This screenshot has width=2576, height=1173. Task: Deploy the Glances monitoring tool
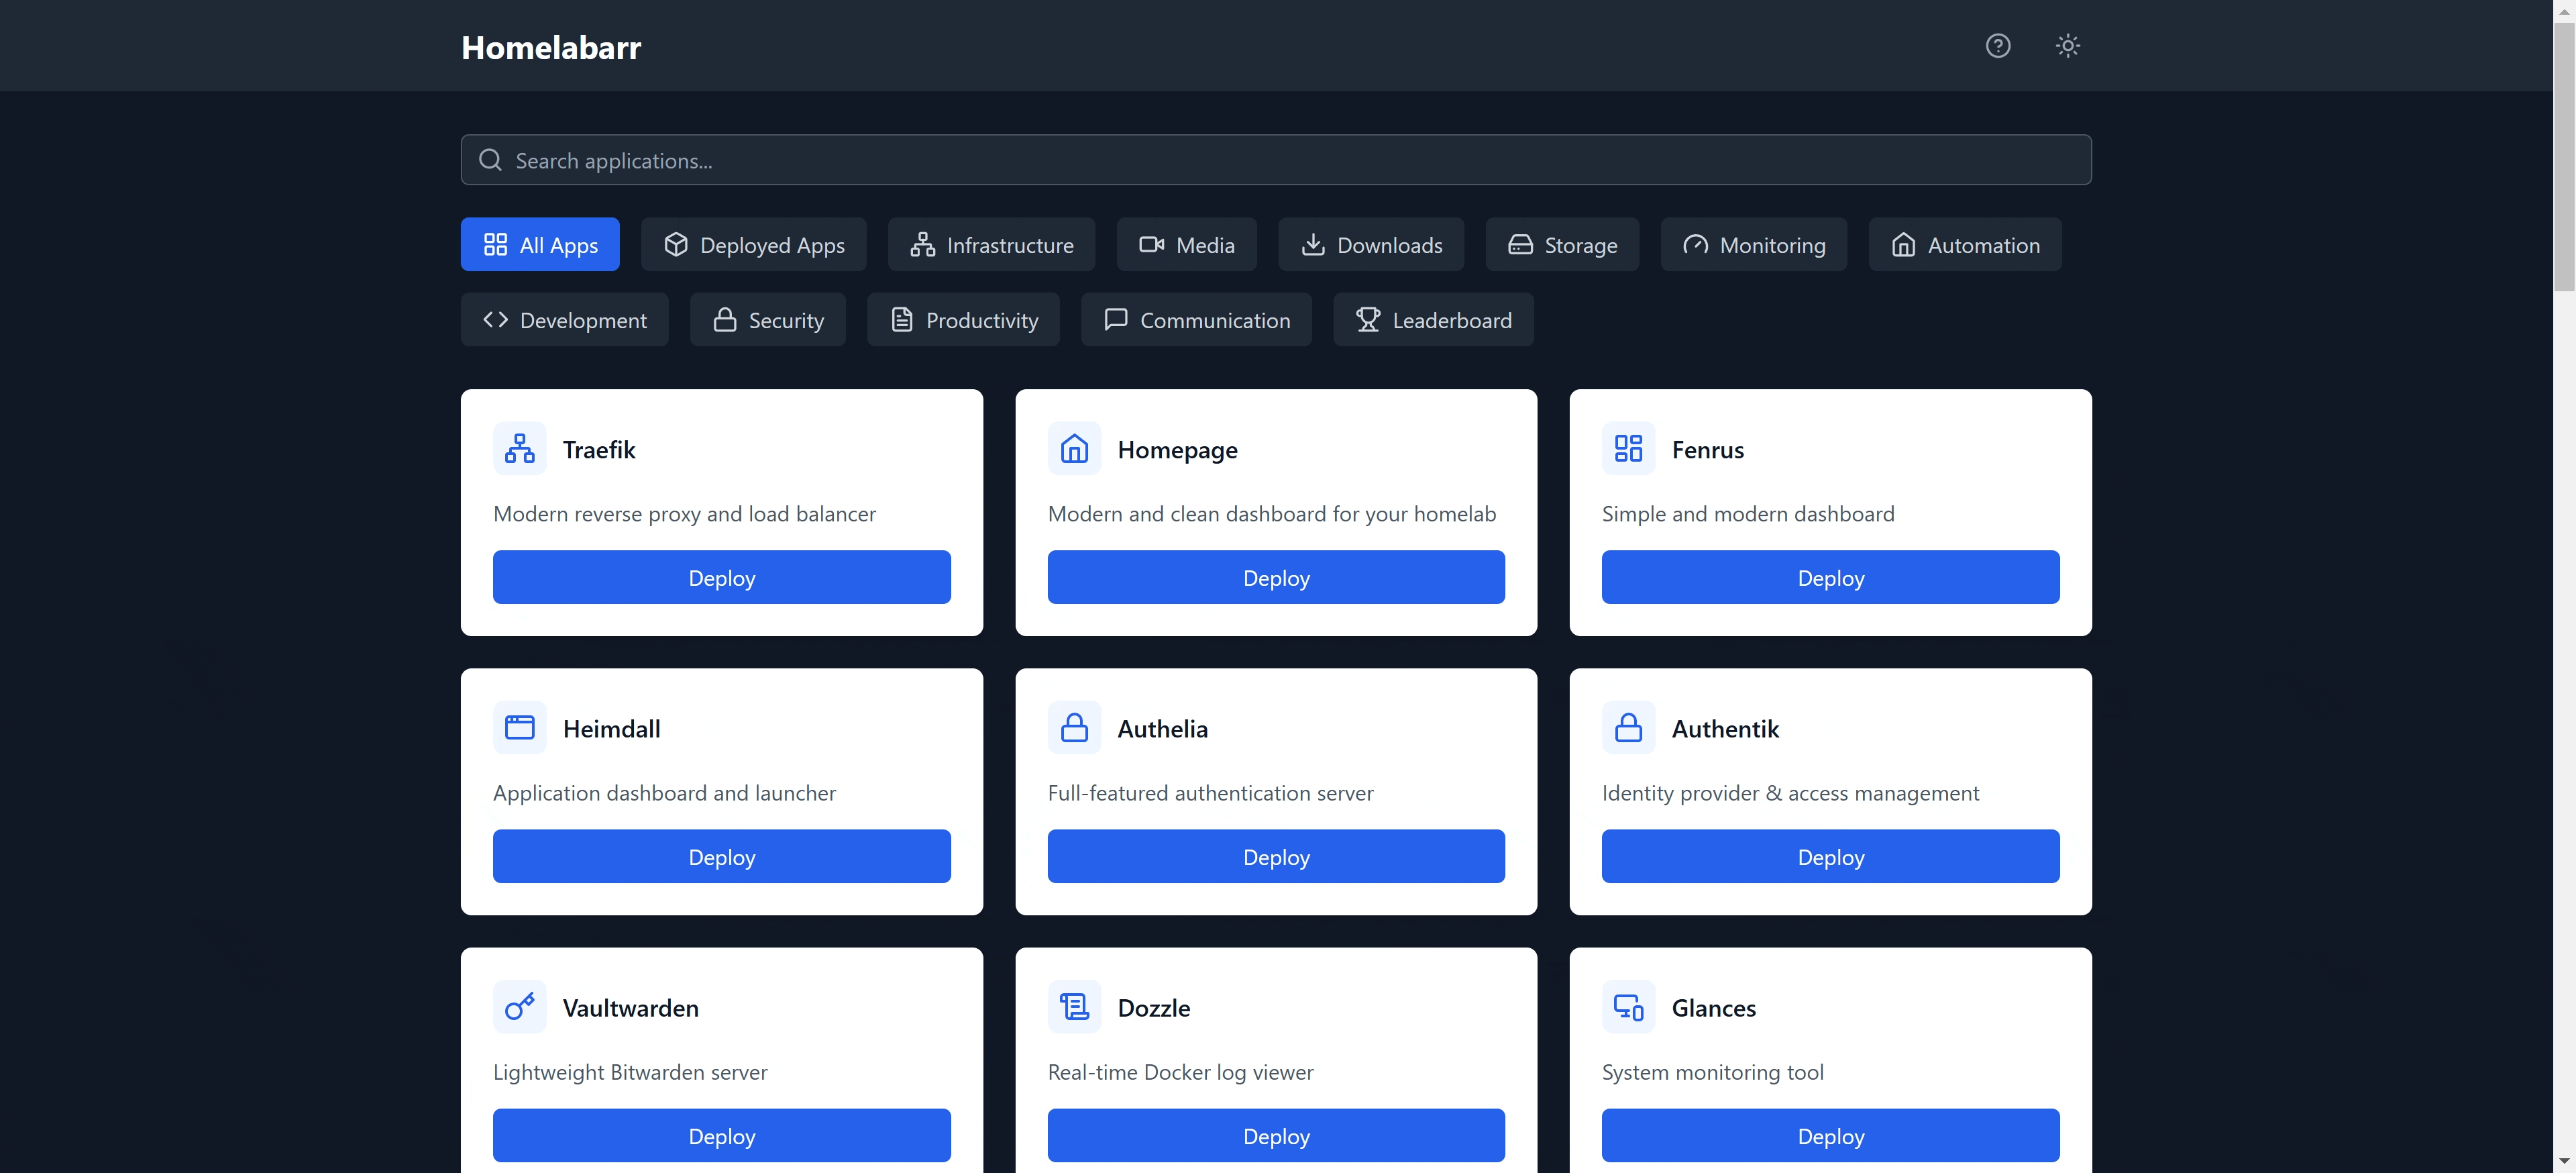click(1831, 1135)
